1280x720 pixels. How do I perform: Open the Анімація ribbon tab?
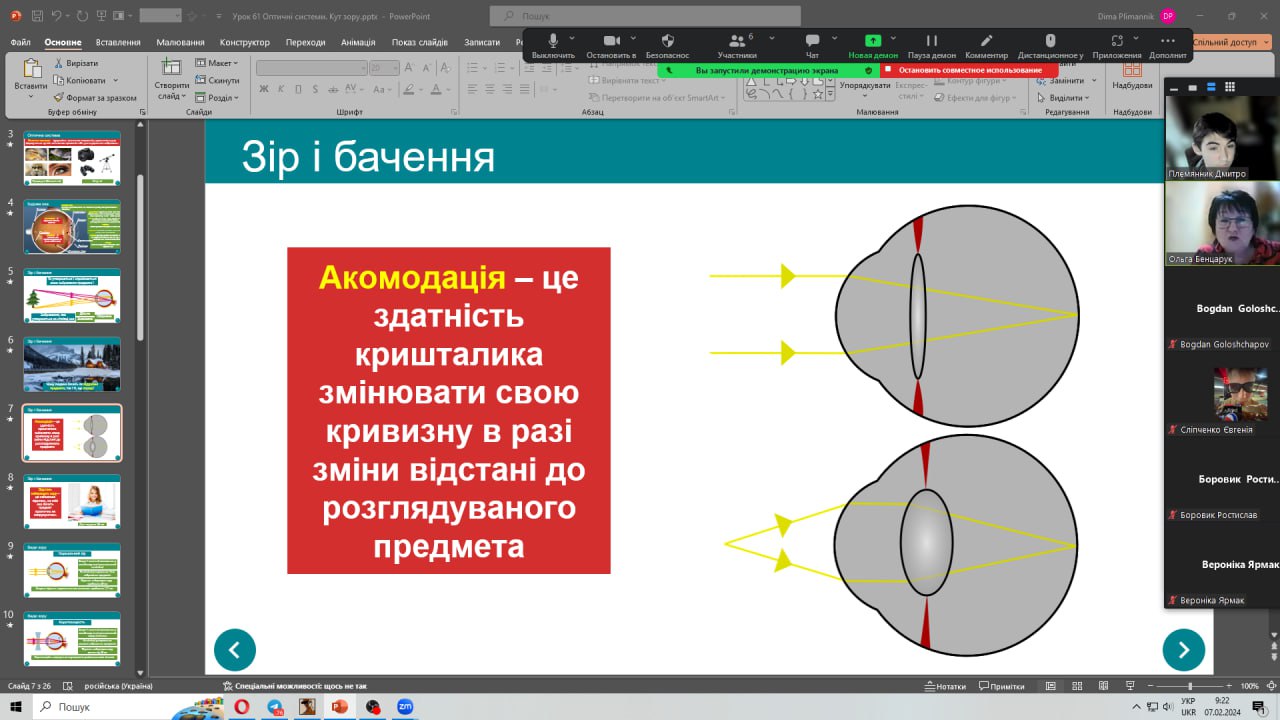(x=358, y=42)
